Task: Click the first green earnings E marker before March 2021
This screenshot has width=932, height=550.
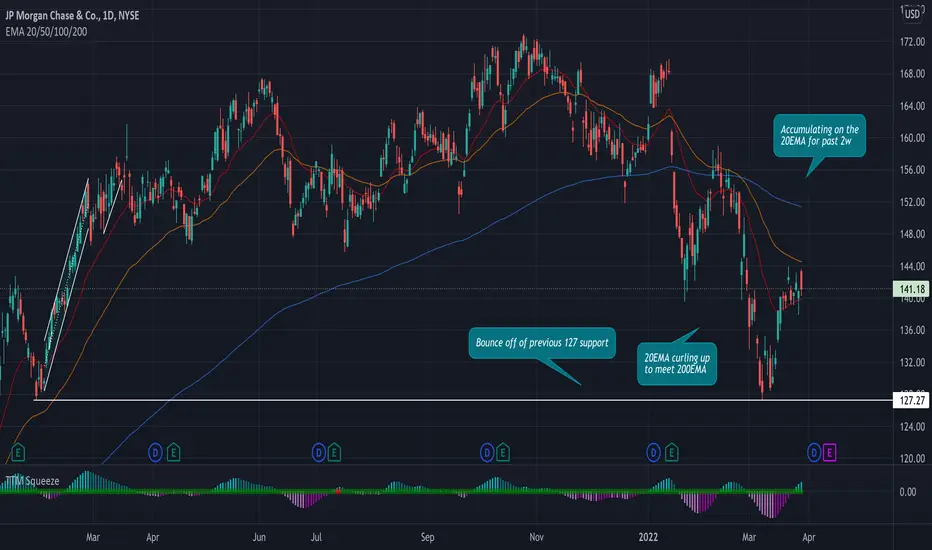Action: (18, 453)
